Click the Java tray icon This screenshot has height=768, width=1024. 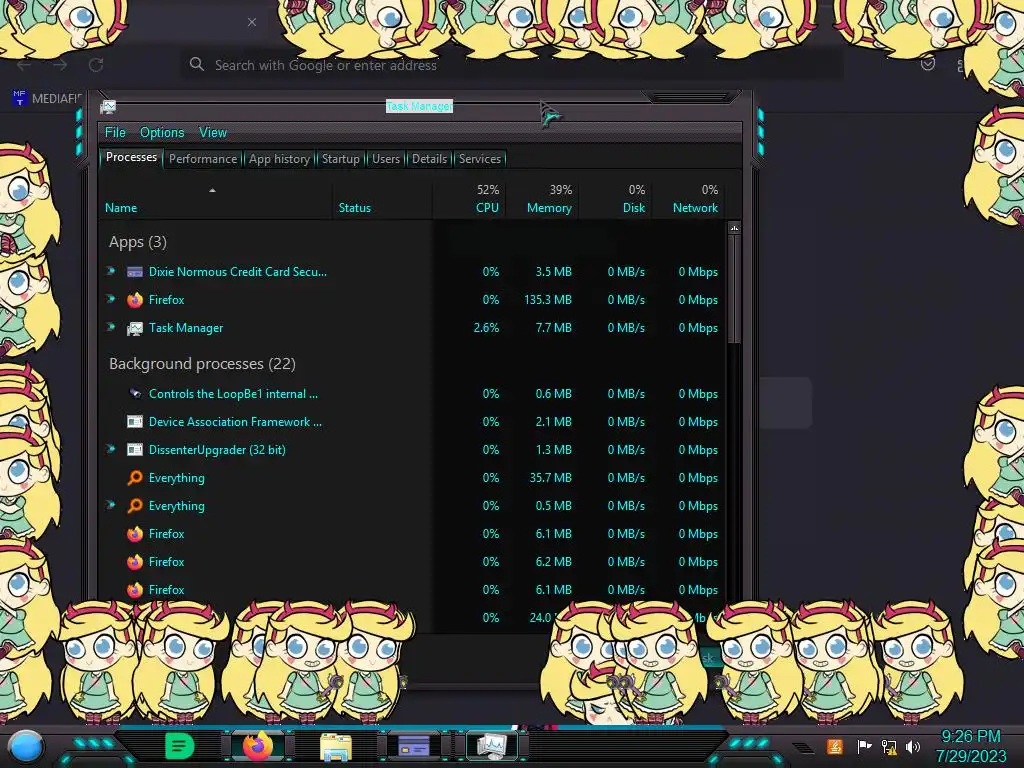point(835,746)
